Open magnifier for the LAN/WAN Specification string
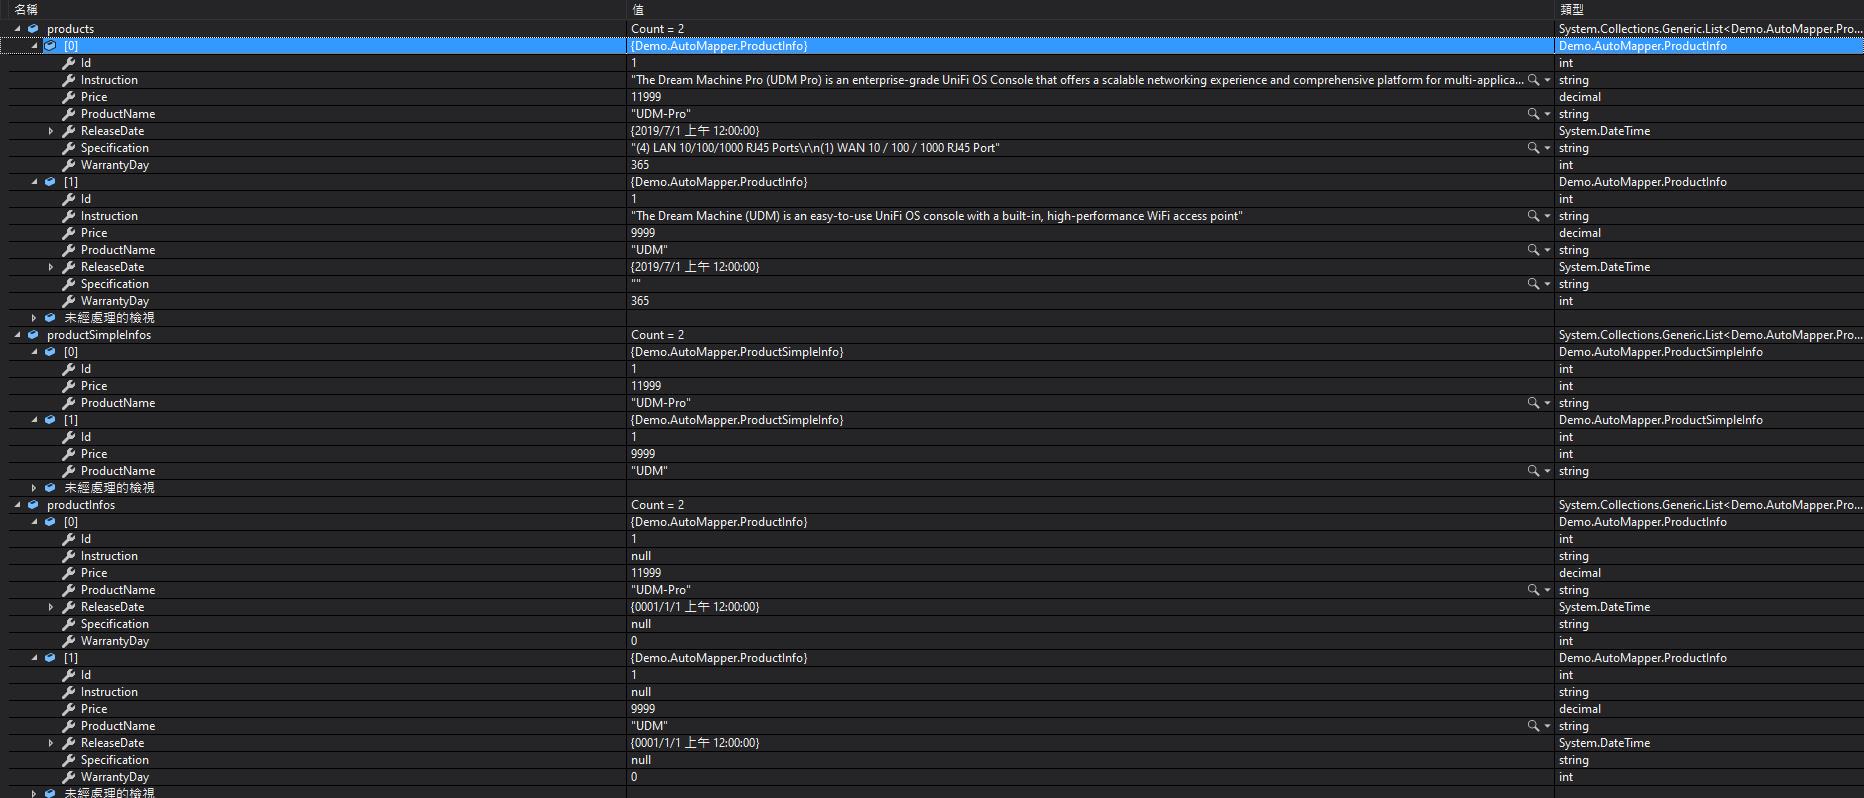Viewport: 1864px width, 798px height. tap(1533, 148)
